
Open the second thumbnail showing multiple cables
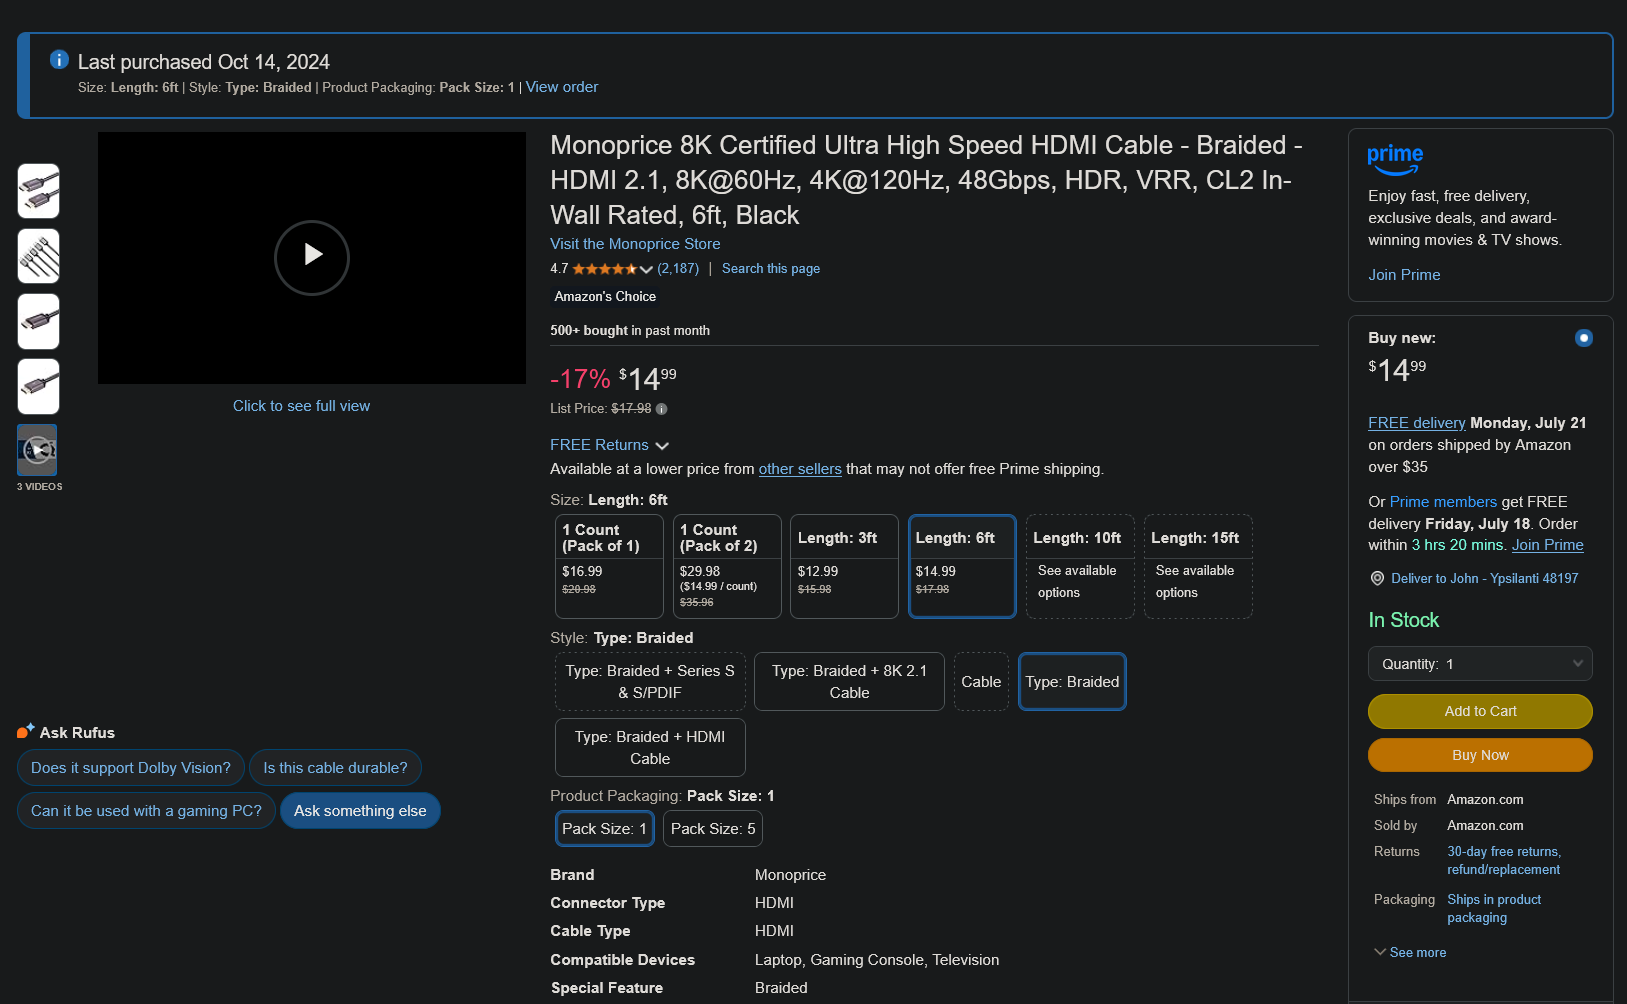click(39, 256)
